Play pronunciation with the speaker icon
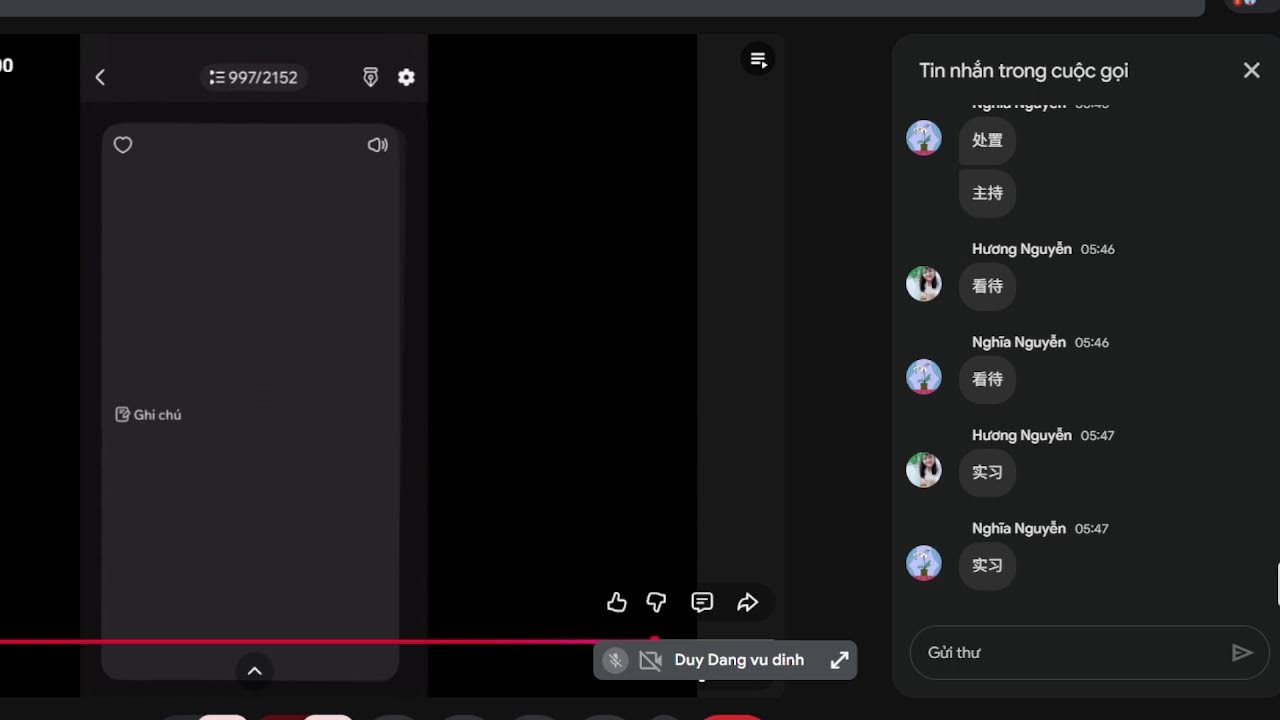 click(x=377, y=145)
